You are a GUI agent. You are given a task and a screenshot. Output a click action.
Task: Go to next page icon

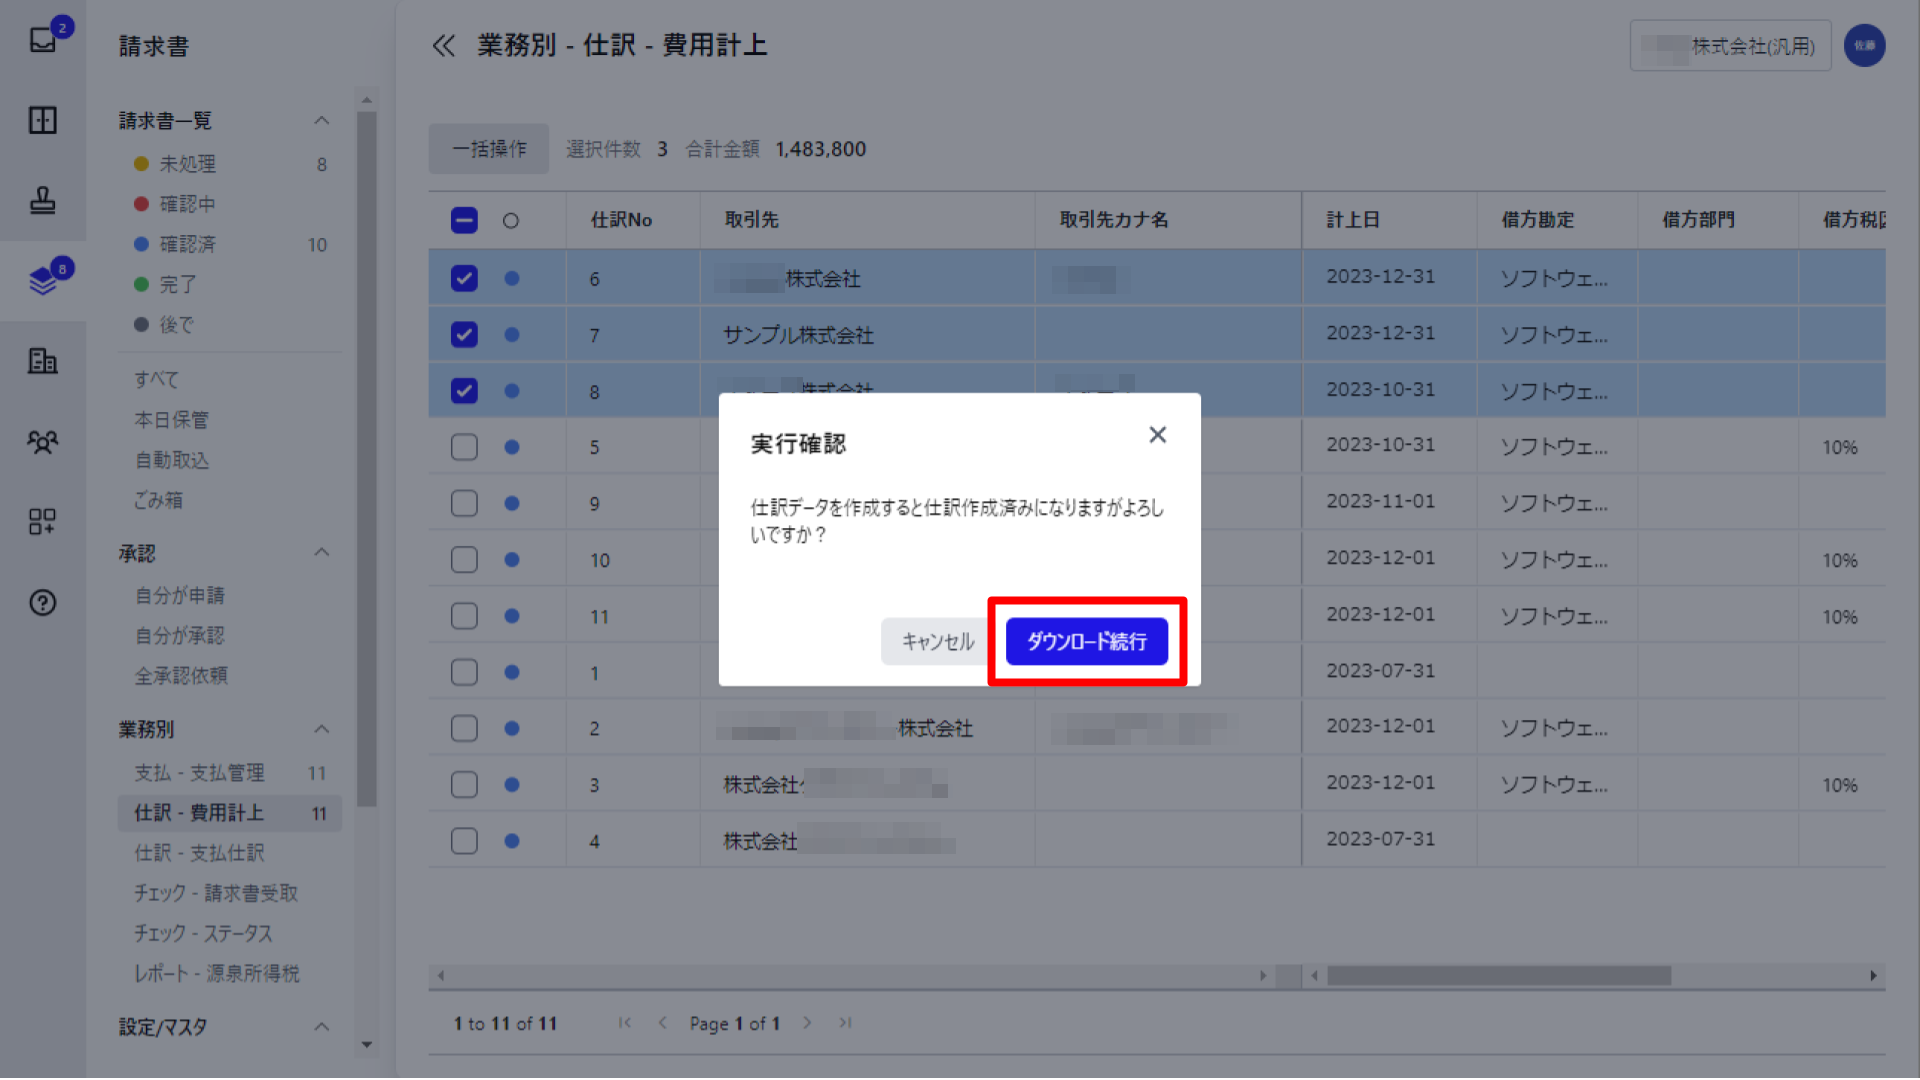tap(807, 1023)
